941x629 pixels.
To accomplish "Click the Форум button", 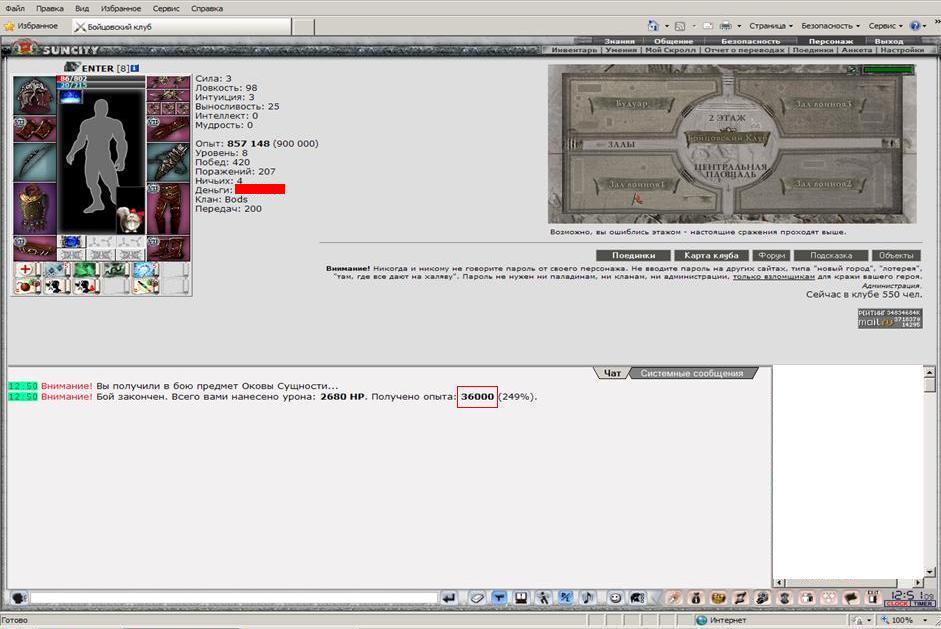I will pos(771,255).
